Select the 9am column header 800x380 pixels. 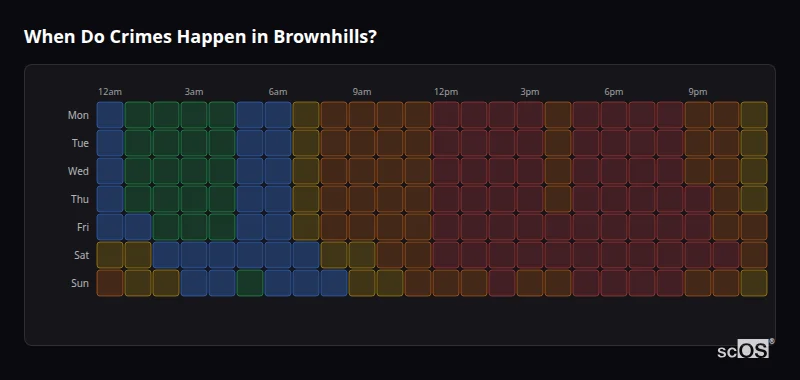(362, 92)
